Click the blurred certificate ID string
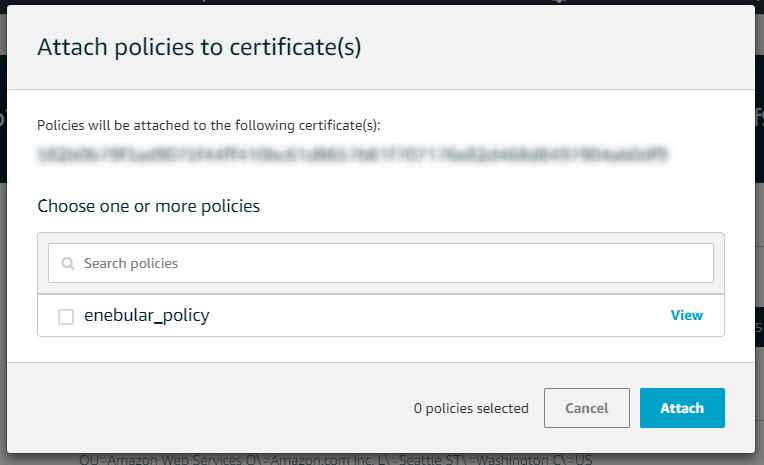The width and height of the screenshot is (764, 465). pos(352,154)
